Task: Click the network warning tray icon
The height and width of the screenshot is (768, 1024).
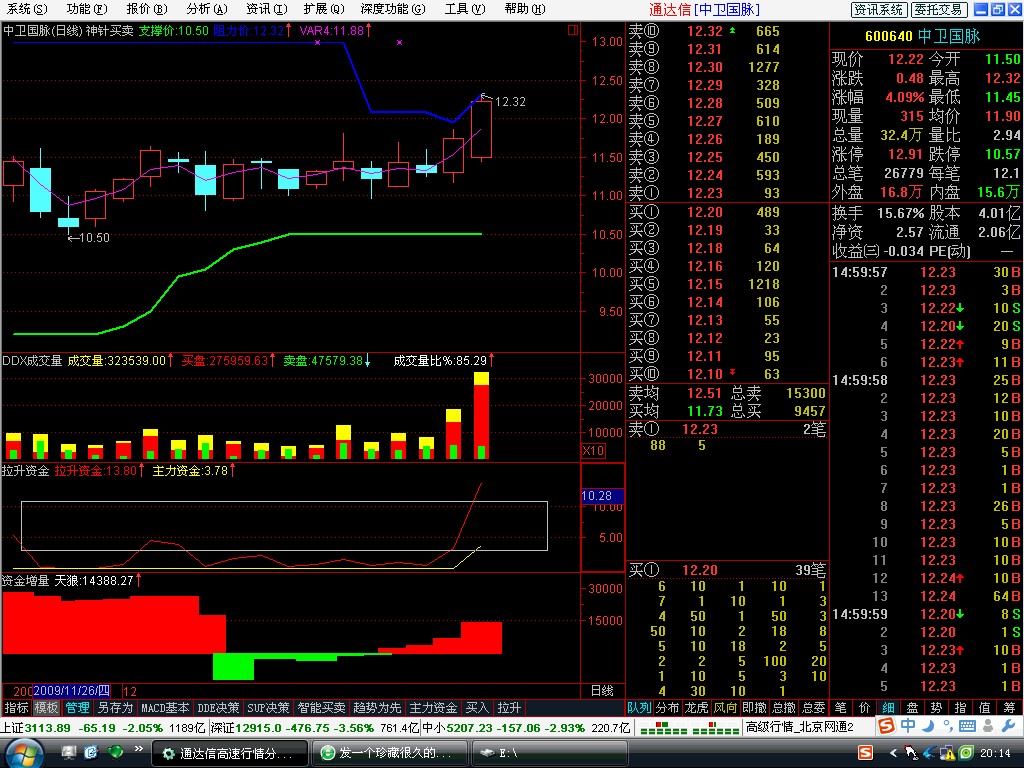Action: point(947,754)
